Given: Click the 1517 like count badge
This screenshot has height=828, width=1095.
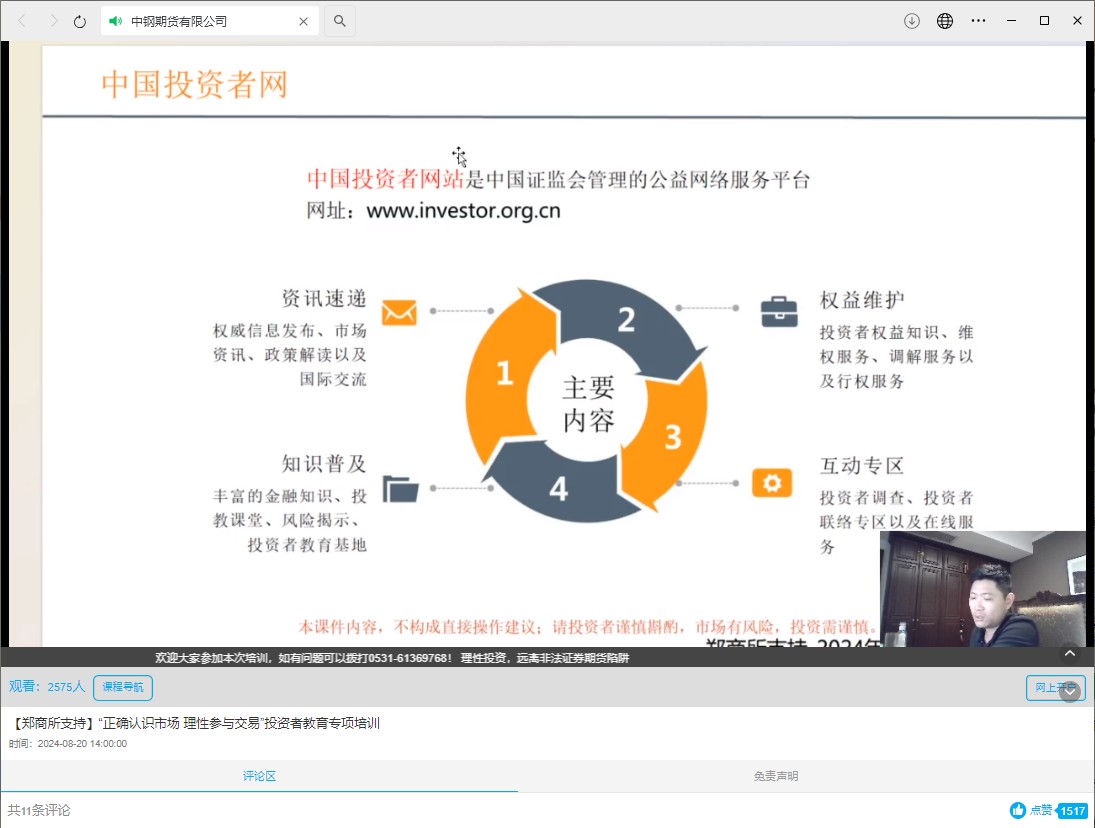Looking at the screenshot, I should pos(1072,811).
